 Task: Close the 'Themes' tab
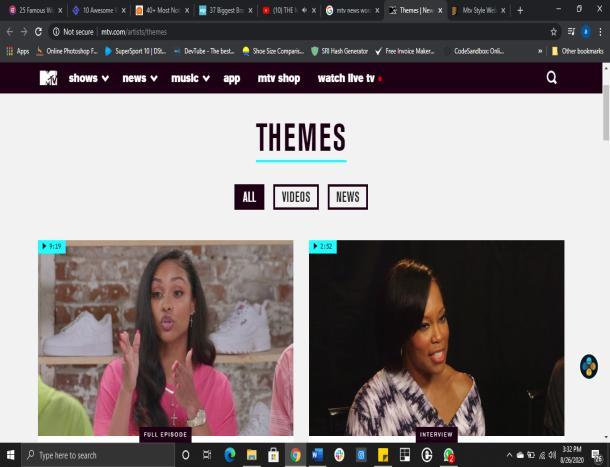[x=440, y=11]
